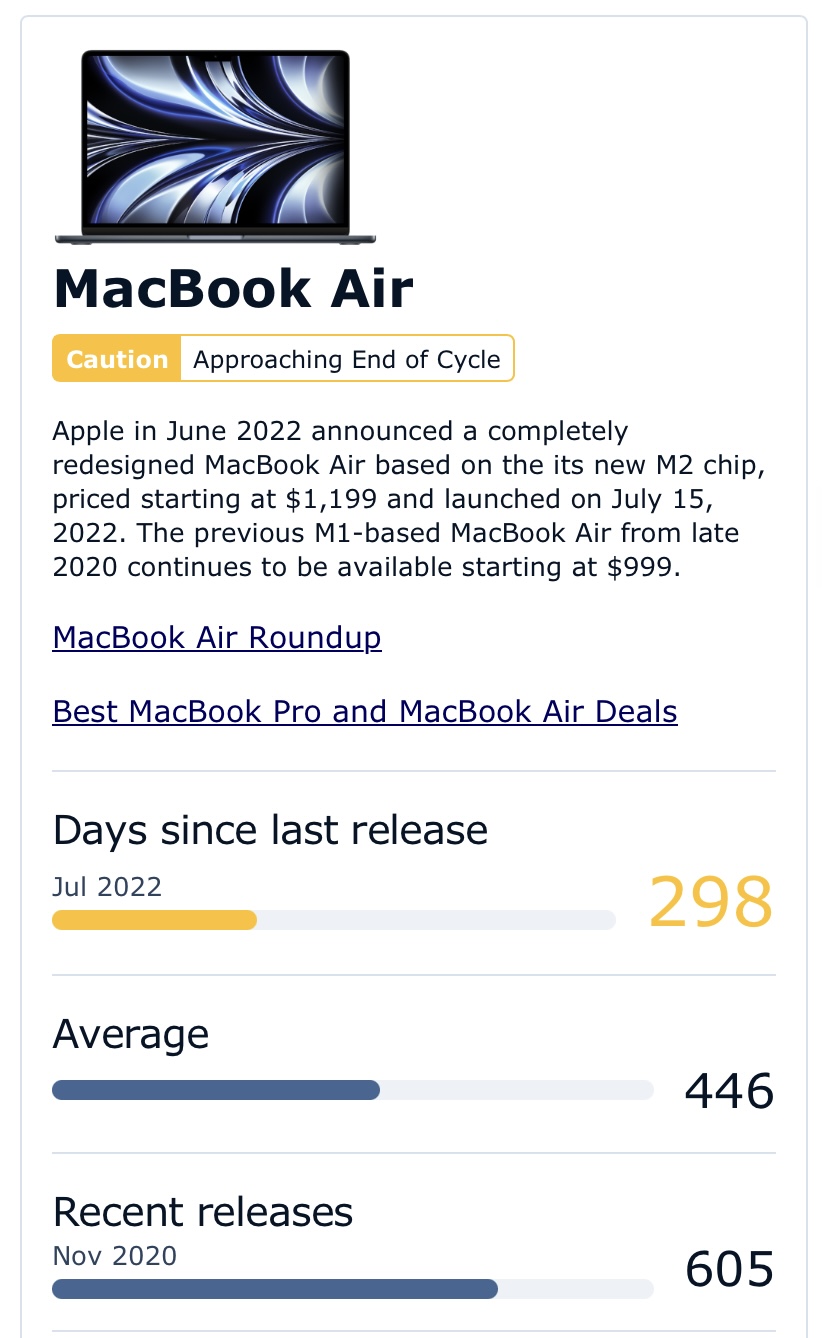Click the Approaching End of Cycle label
The image size is (828, 1338).
(x=347, y=359)
